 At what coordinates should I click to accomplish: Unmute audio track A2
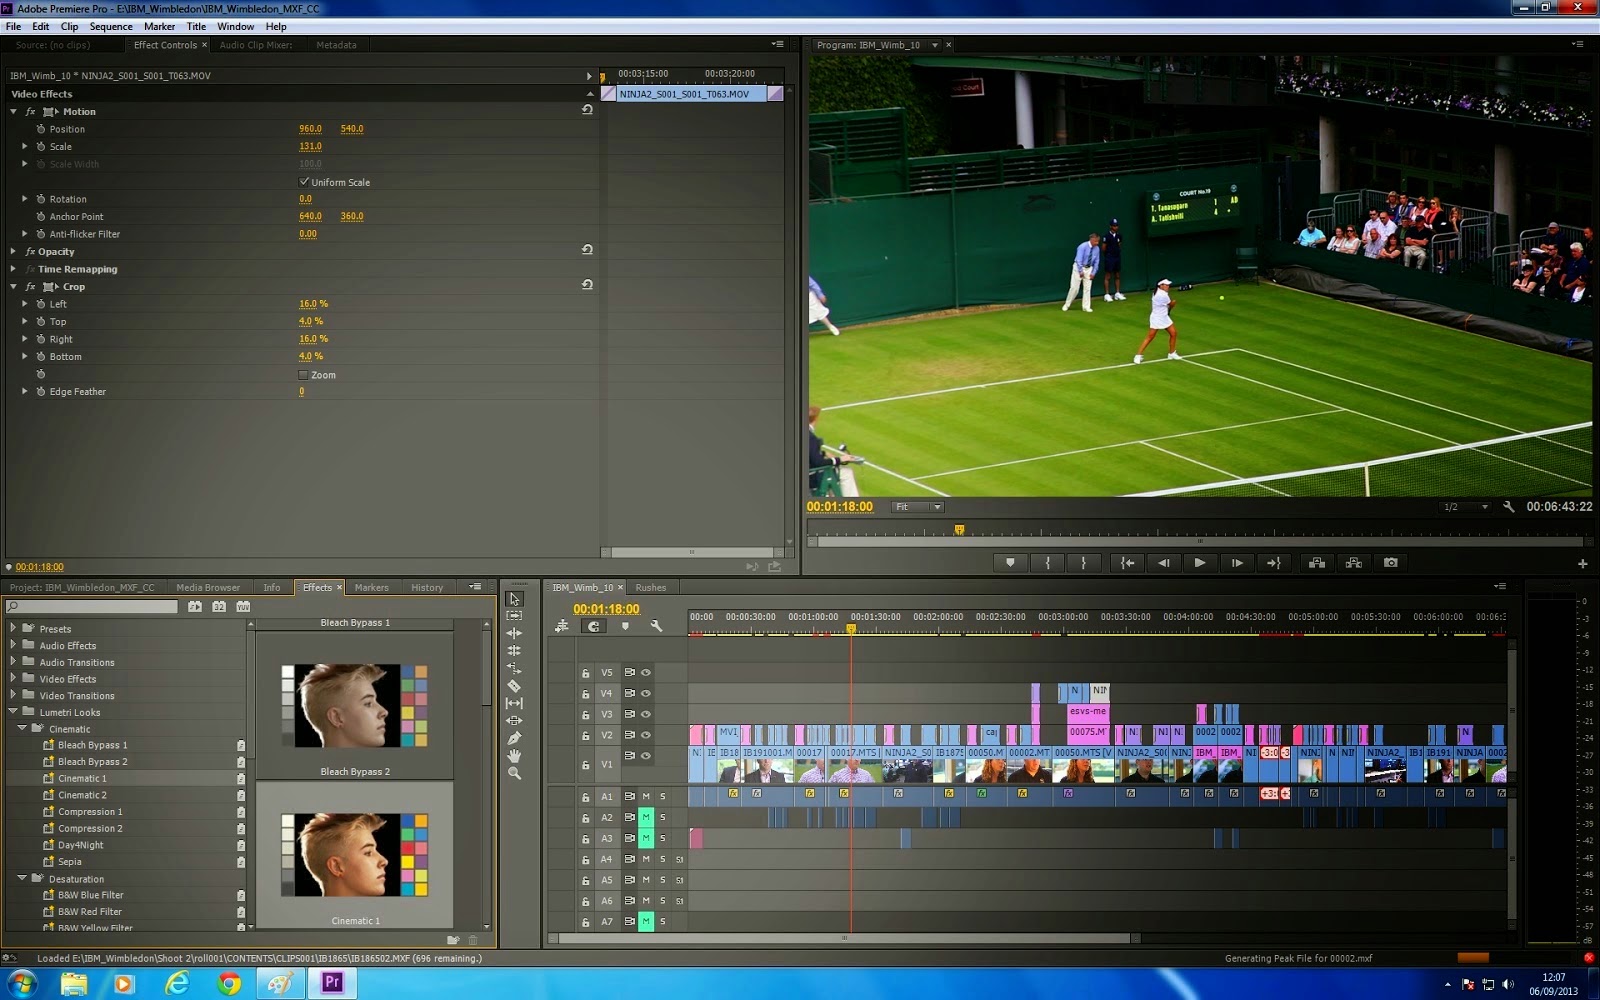[x=646, y=818]
